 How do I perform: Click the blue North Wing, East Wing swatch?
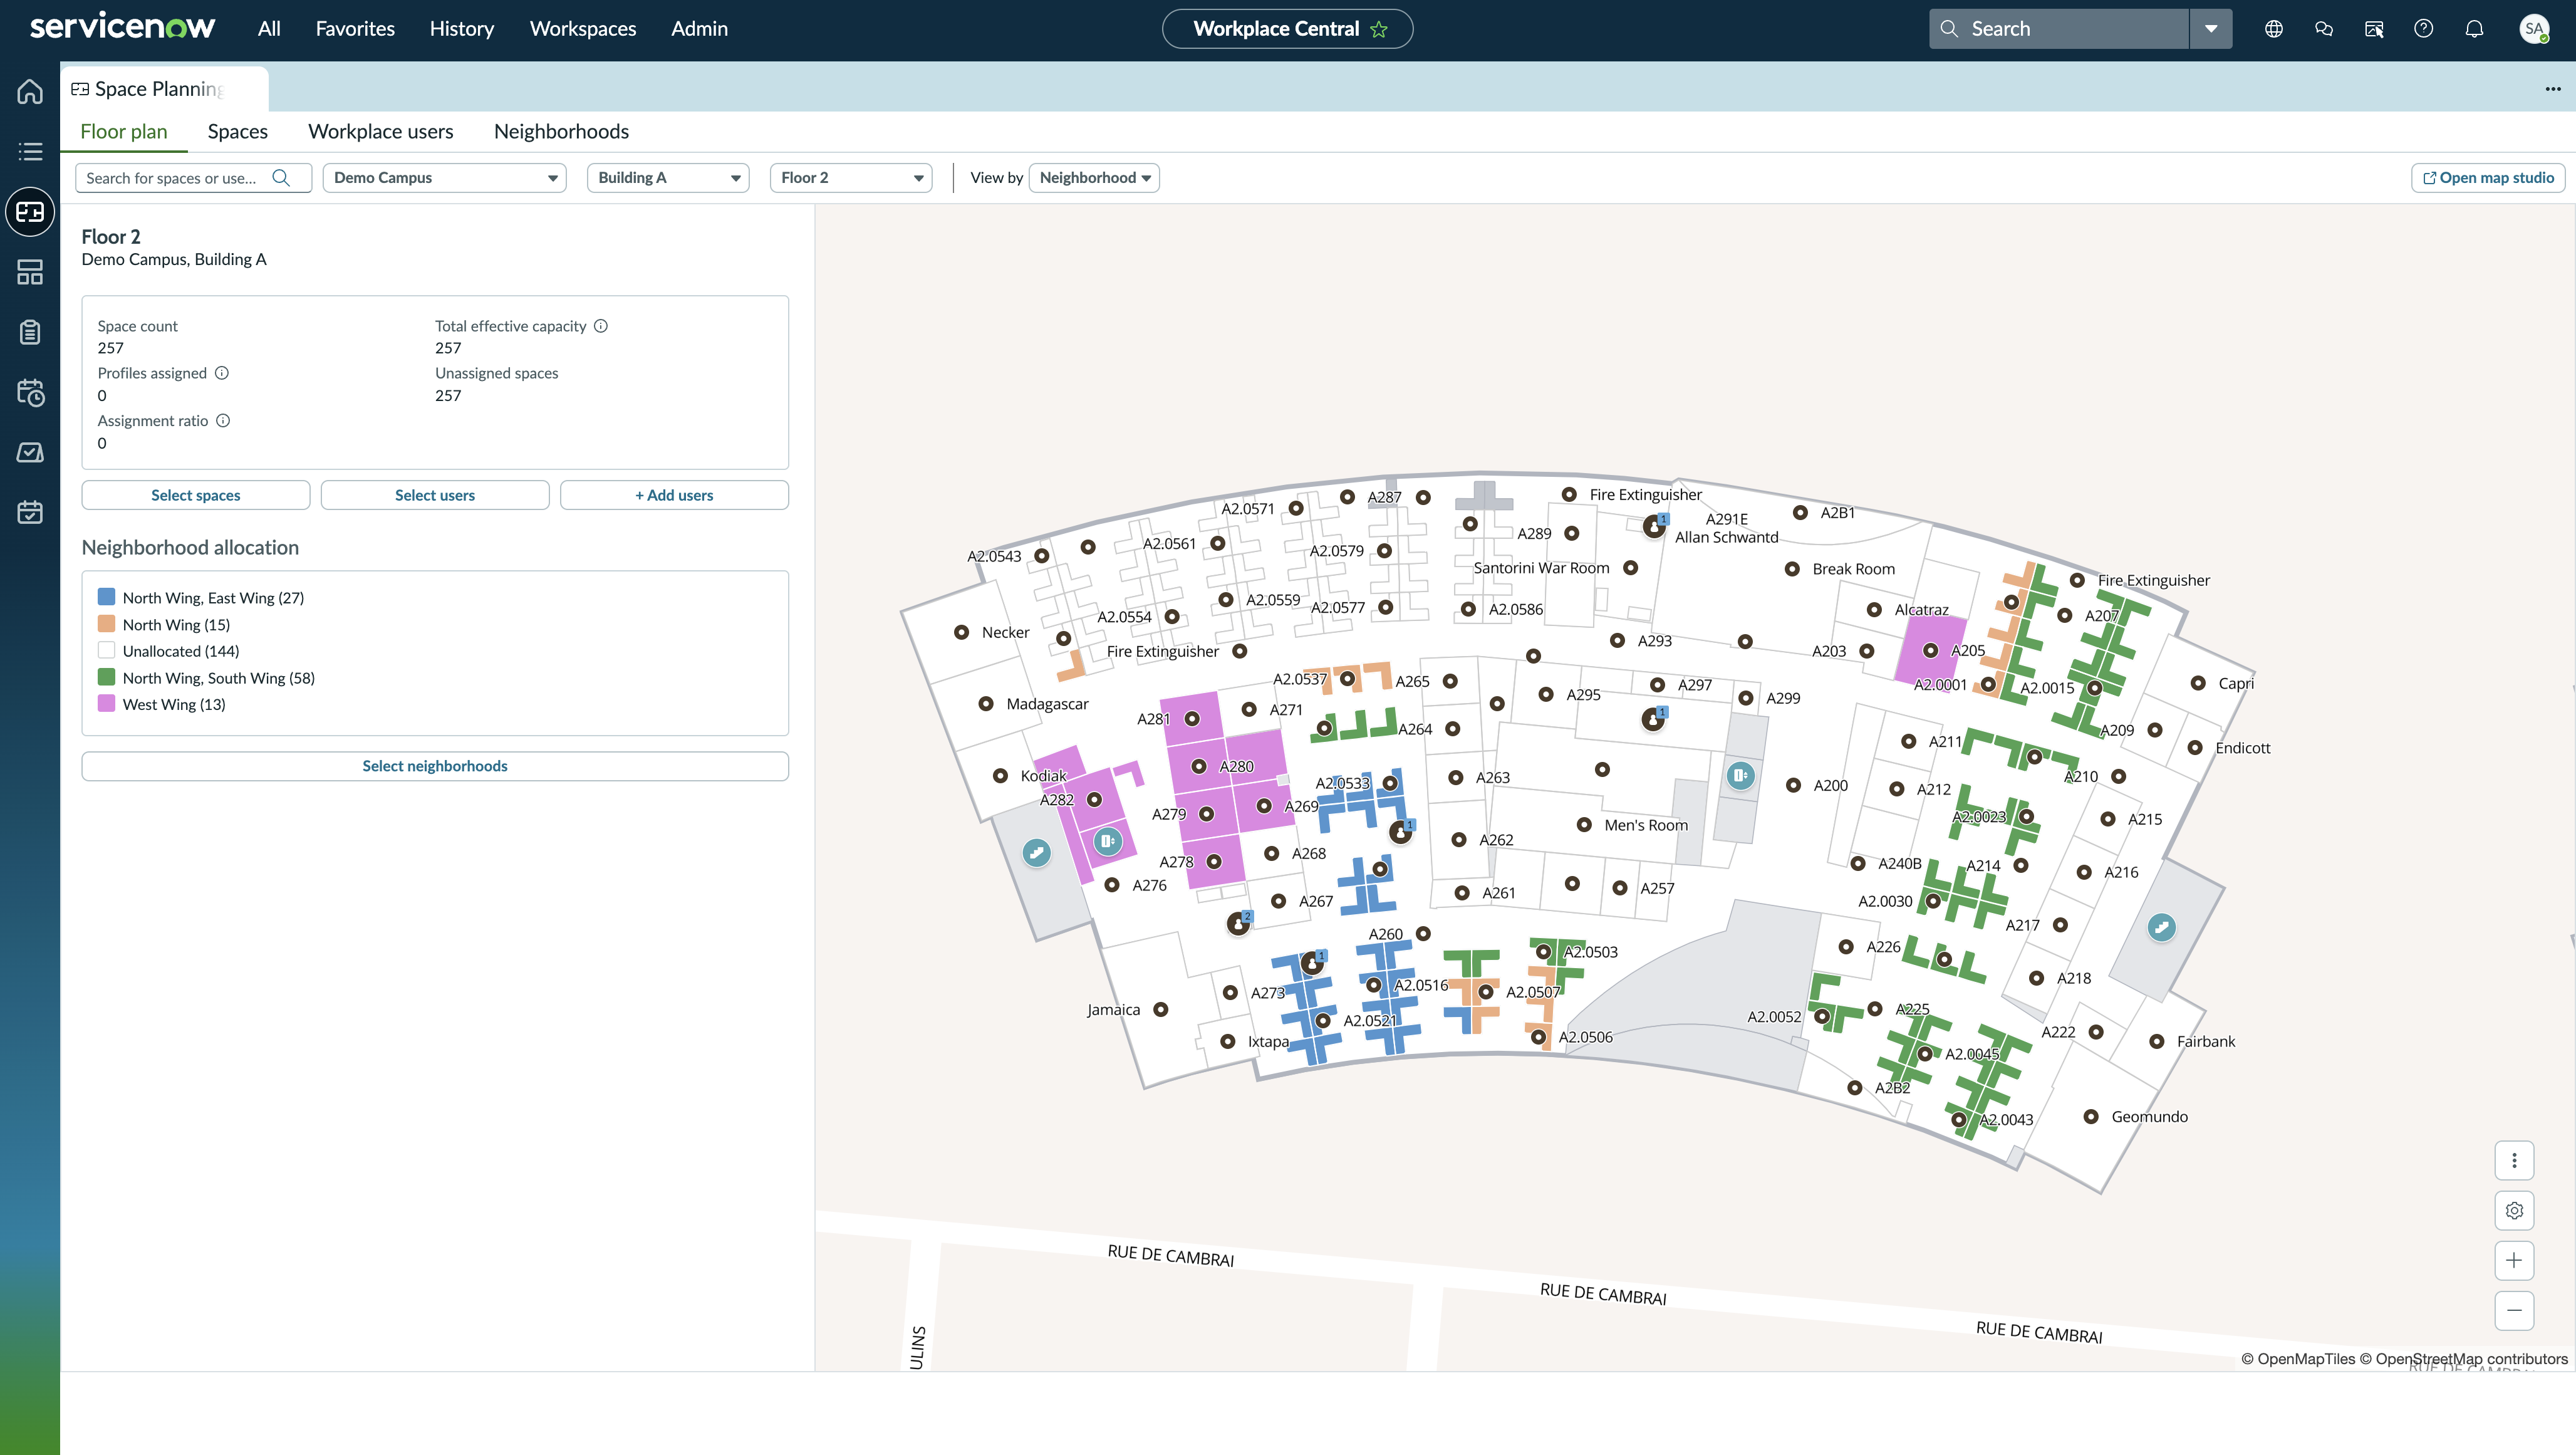106,597
